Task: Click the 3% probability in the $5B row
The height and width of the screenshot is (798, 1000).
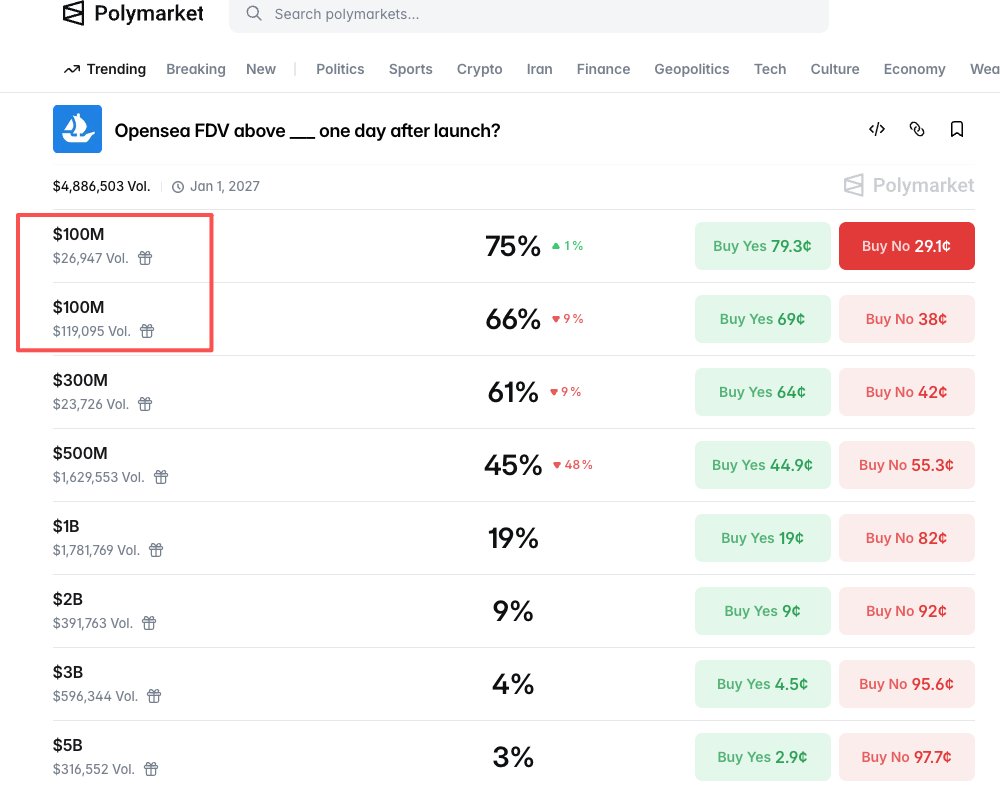Action: [x=513, y=757]
